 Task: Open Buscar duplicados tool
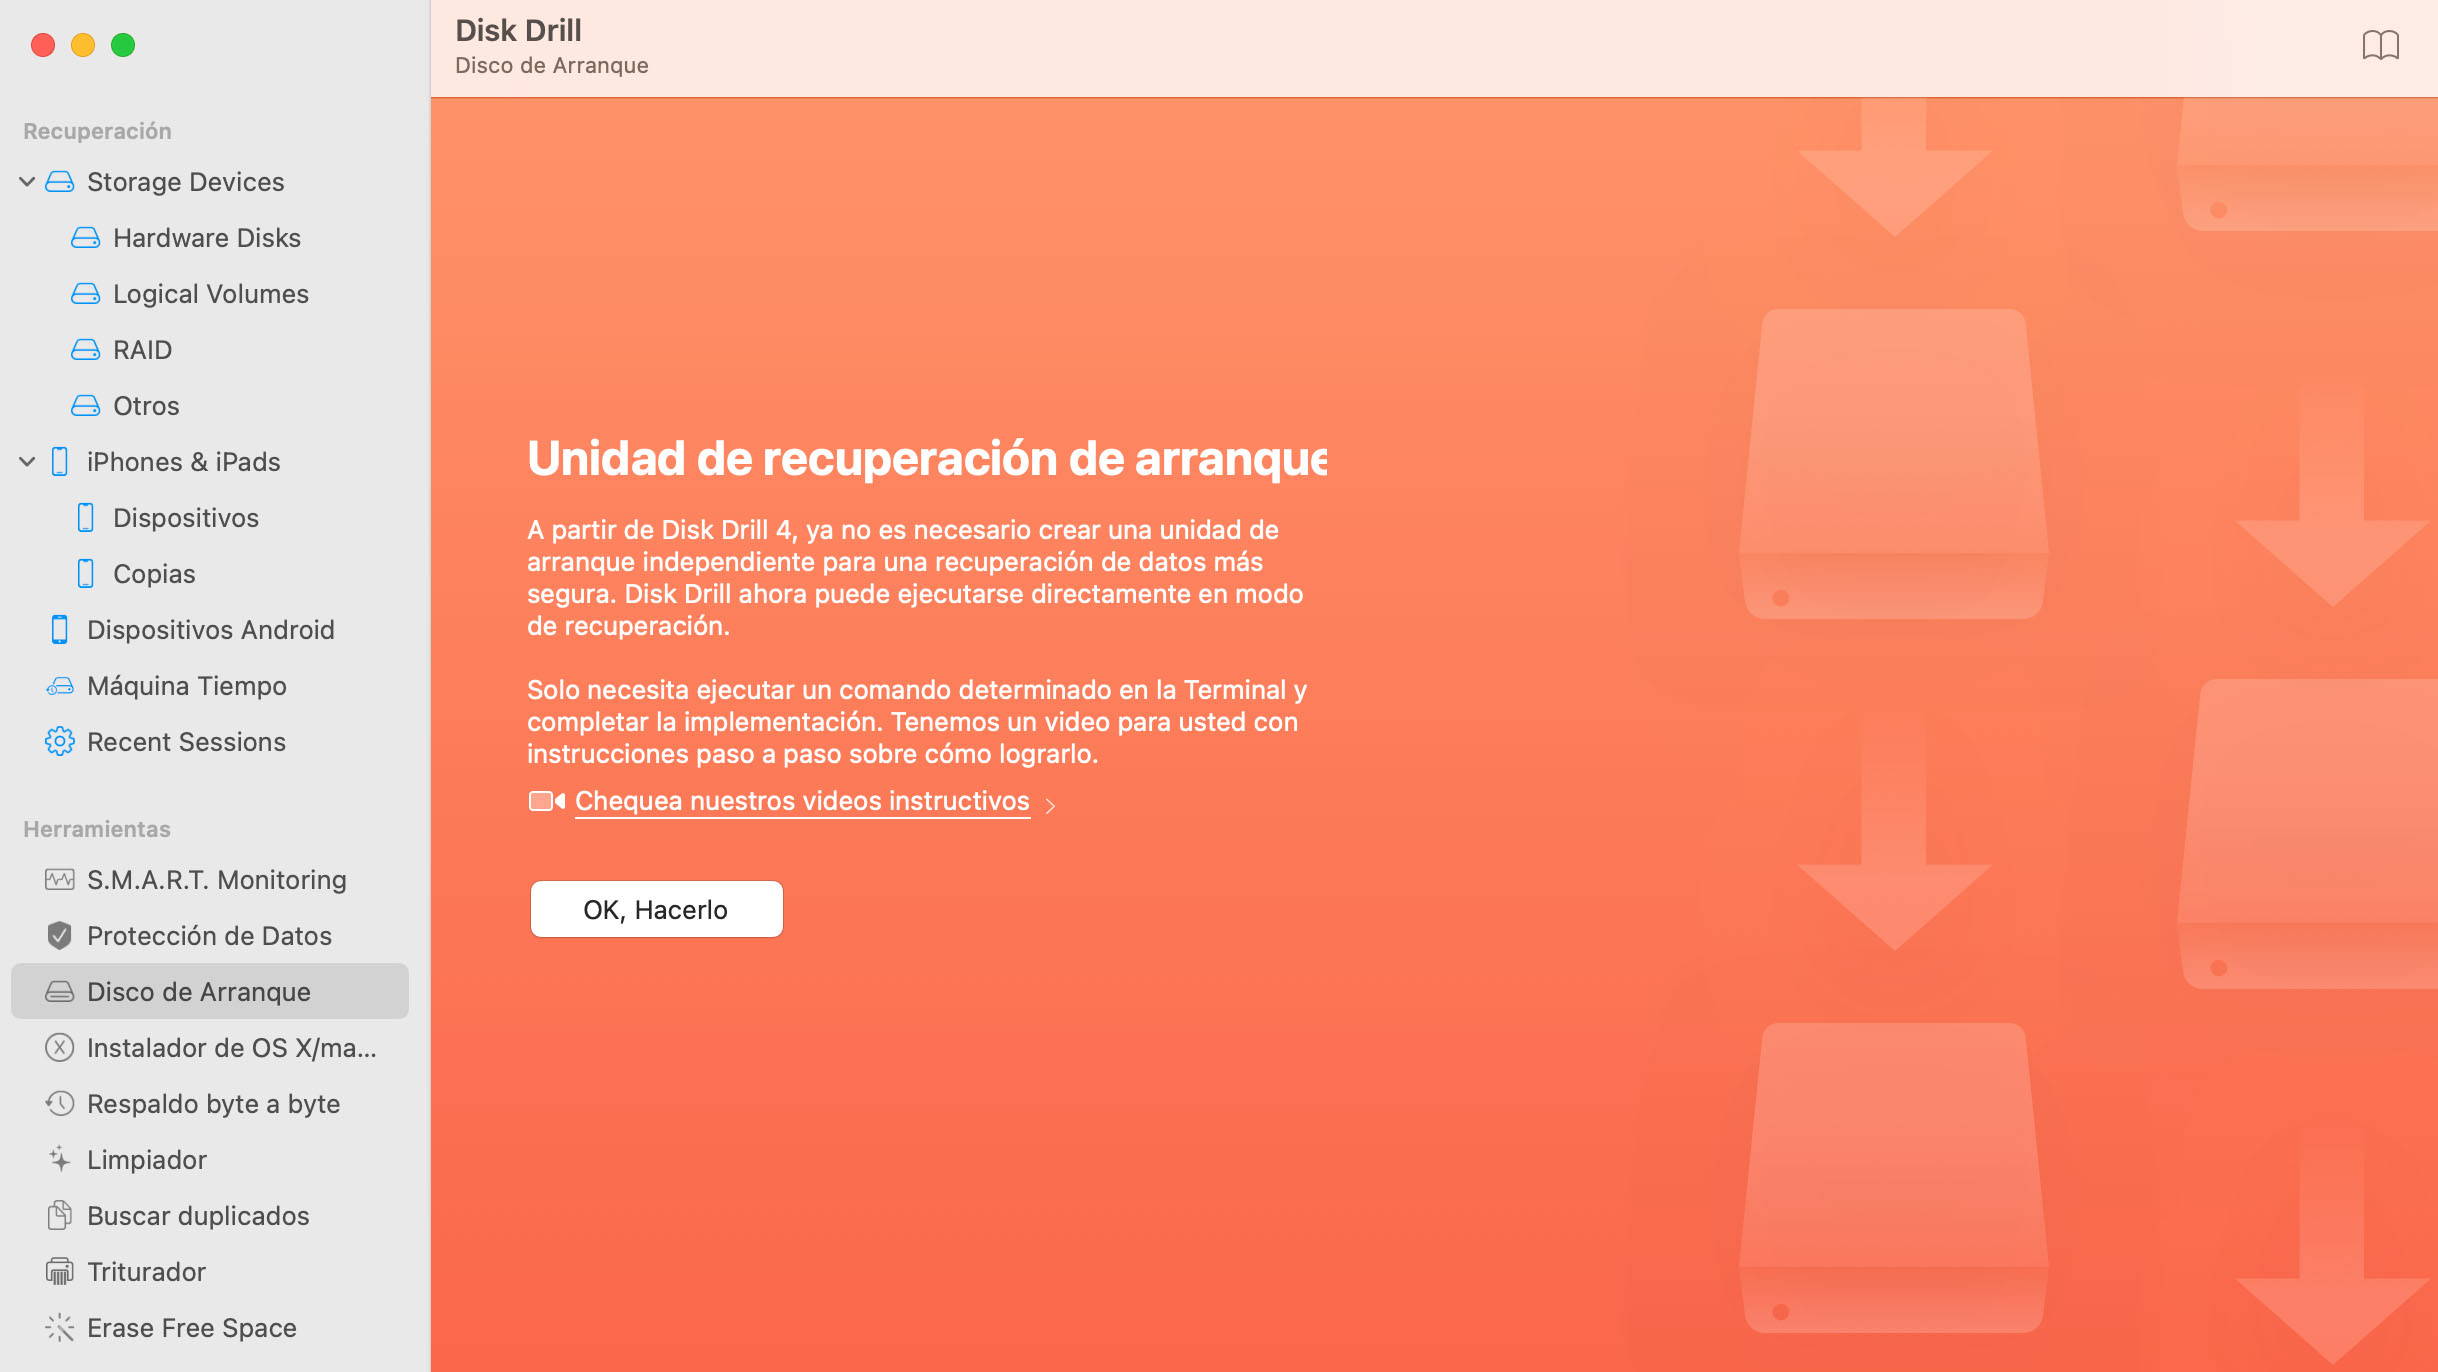coord(198,1215)
